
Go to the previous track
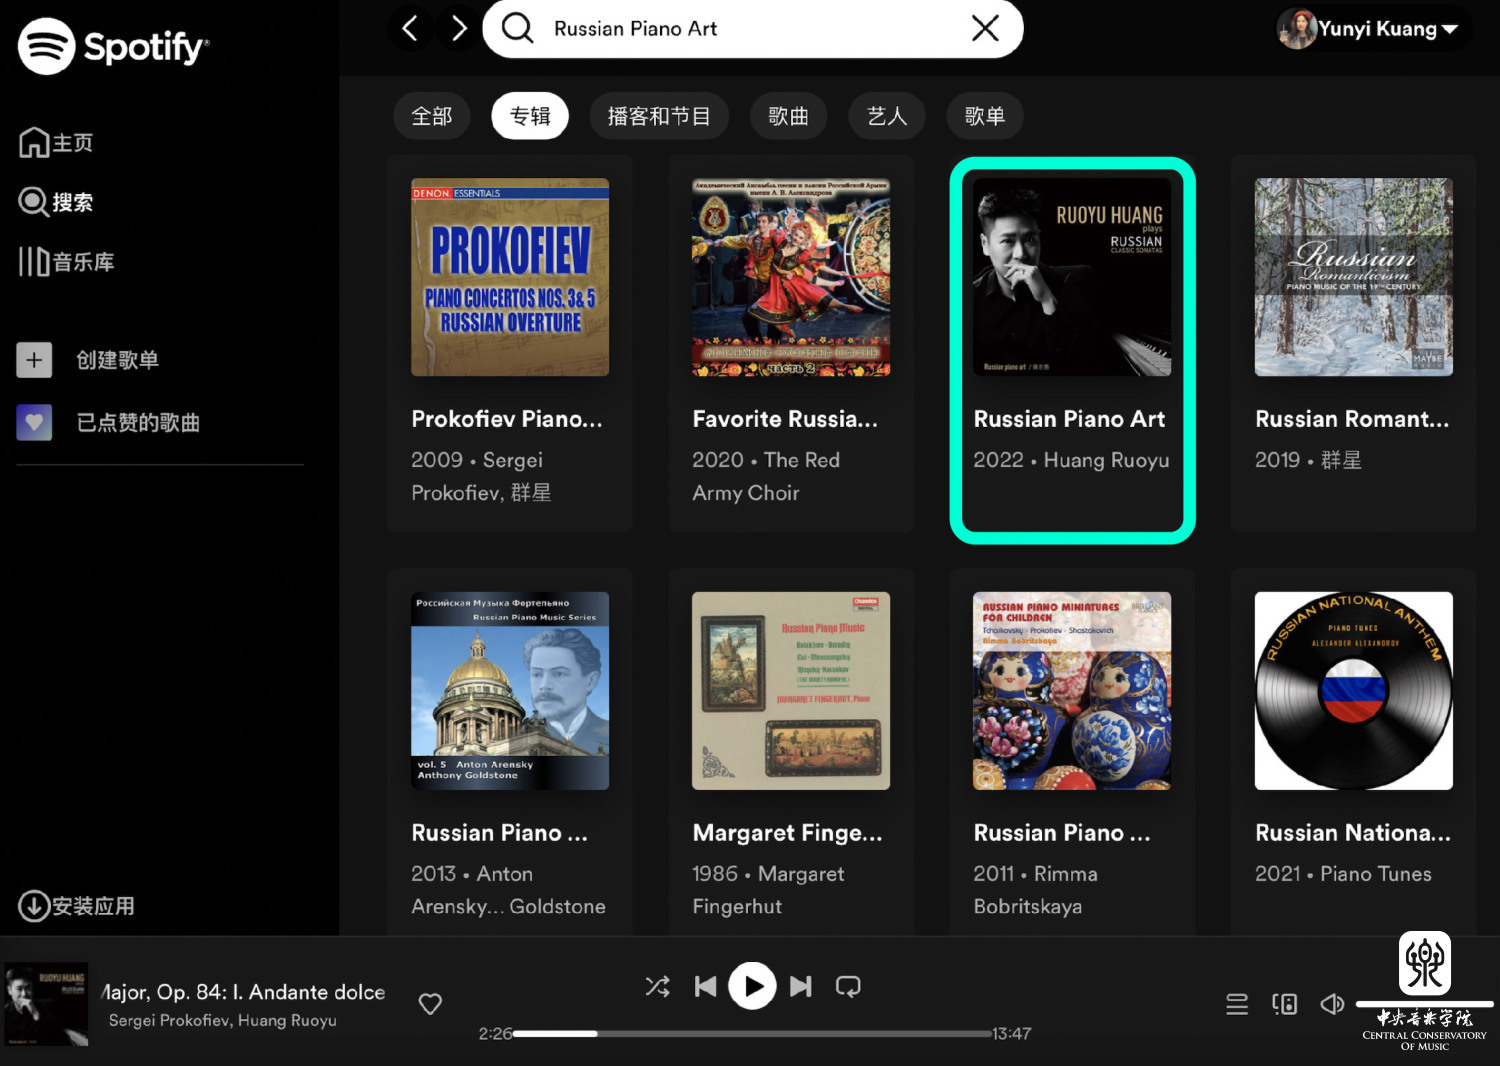click(x=705, y=987)
